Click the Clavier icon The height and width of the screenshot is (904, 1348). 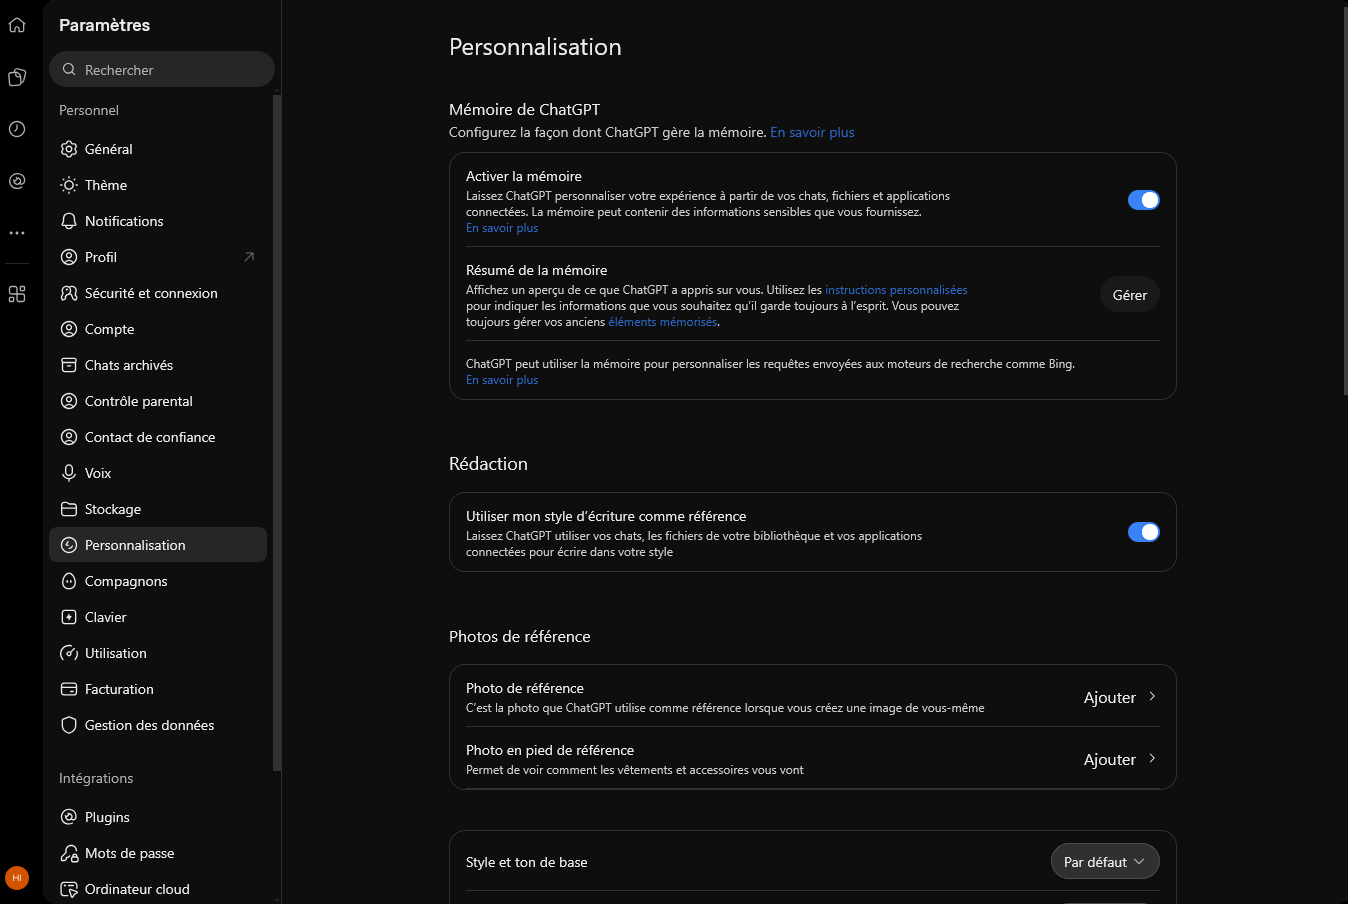pyautogui.click(x=69, y=617)
